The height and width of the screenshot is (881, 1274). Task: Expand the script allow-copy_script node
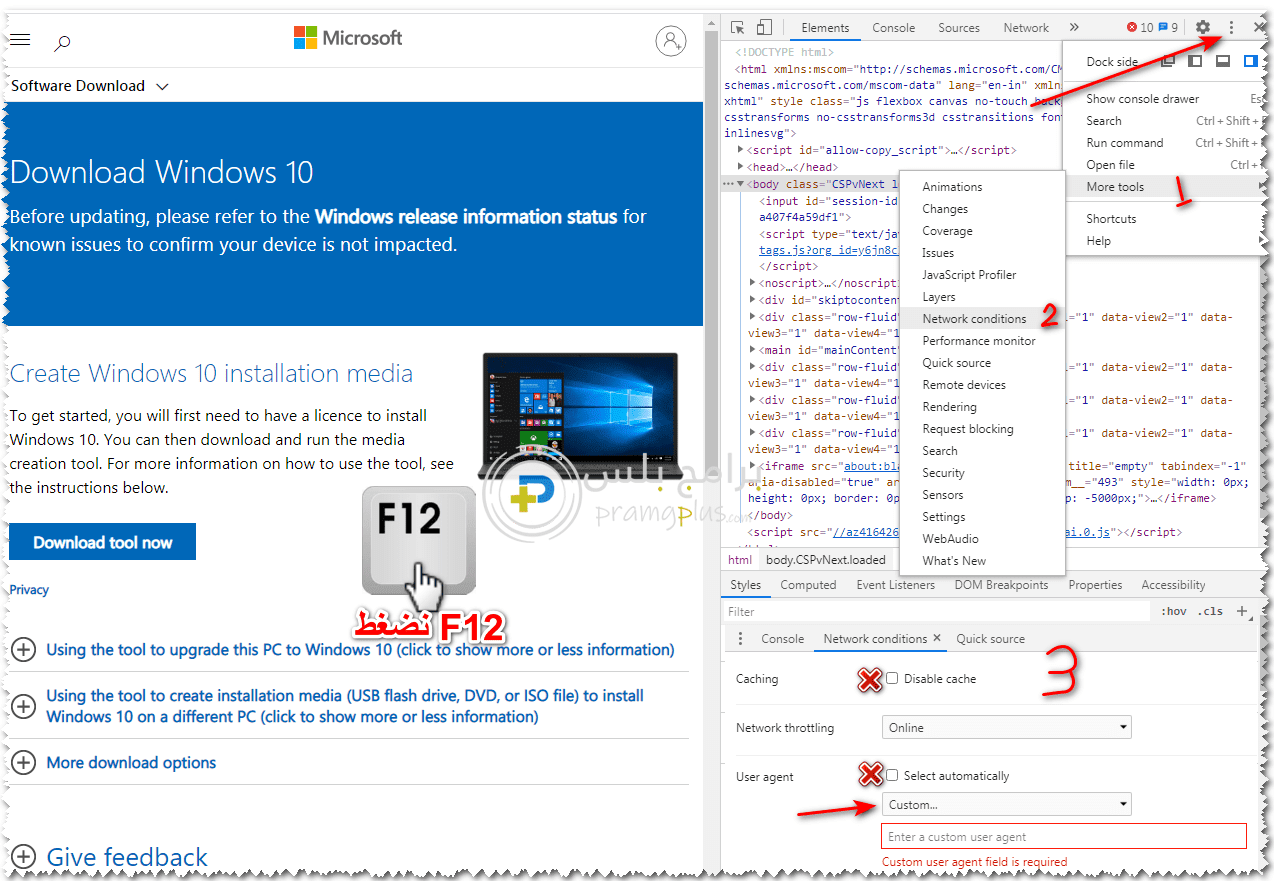[740, 150]
